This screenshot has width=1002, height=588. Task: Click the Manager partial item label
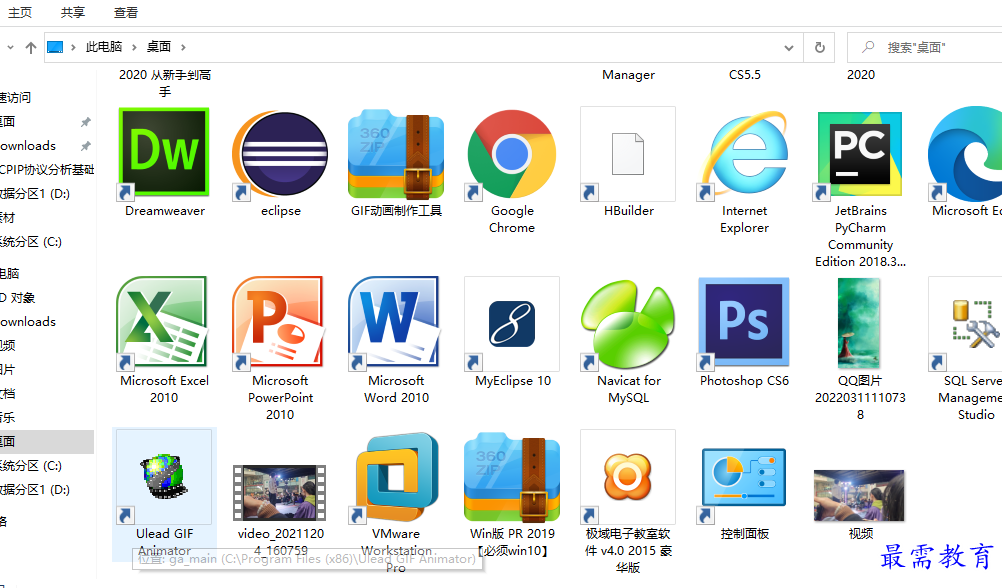click(x=628, y=75)
